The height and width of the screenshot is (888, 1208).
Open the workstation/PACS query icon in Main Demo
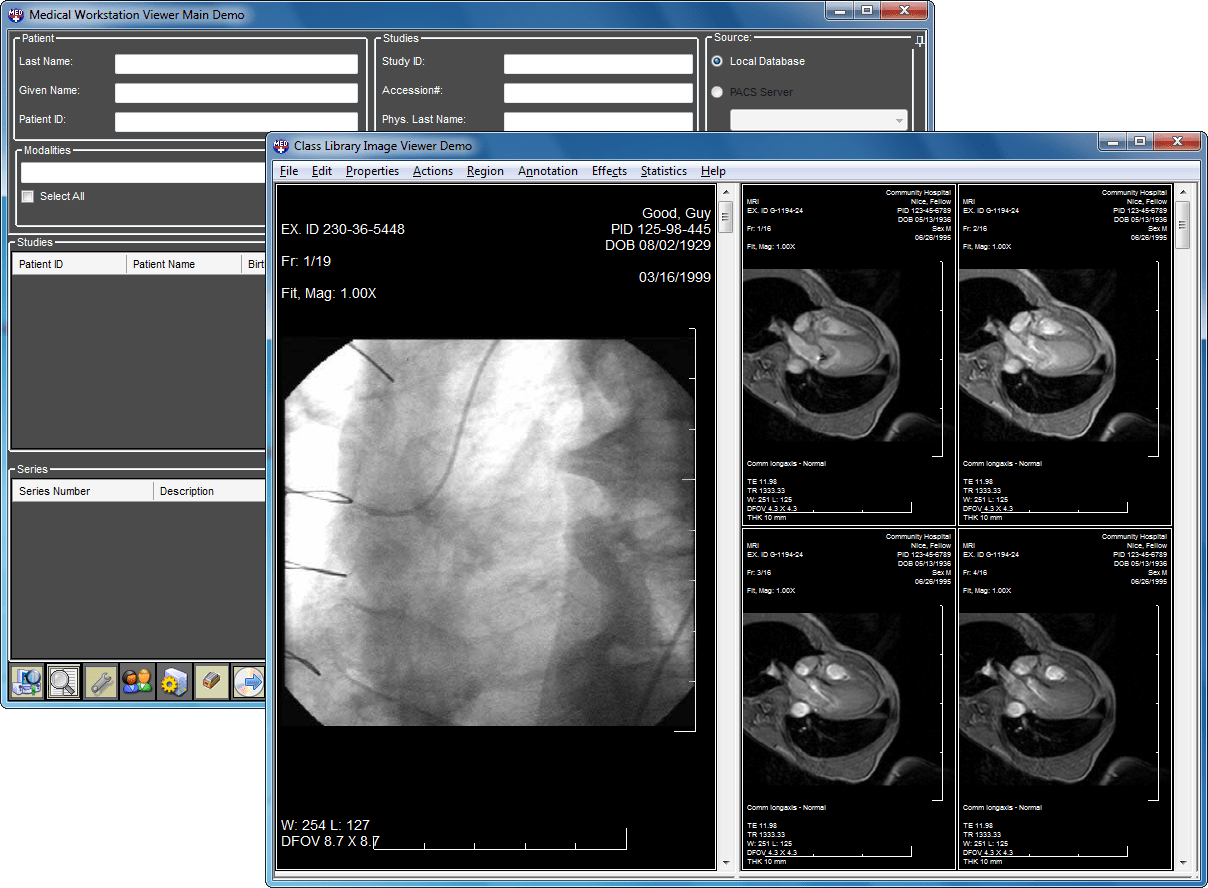[27, 682]
